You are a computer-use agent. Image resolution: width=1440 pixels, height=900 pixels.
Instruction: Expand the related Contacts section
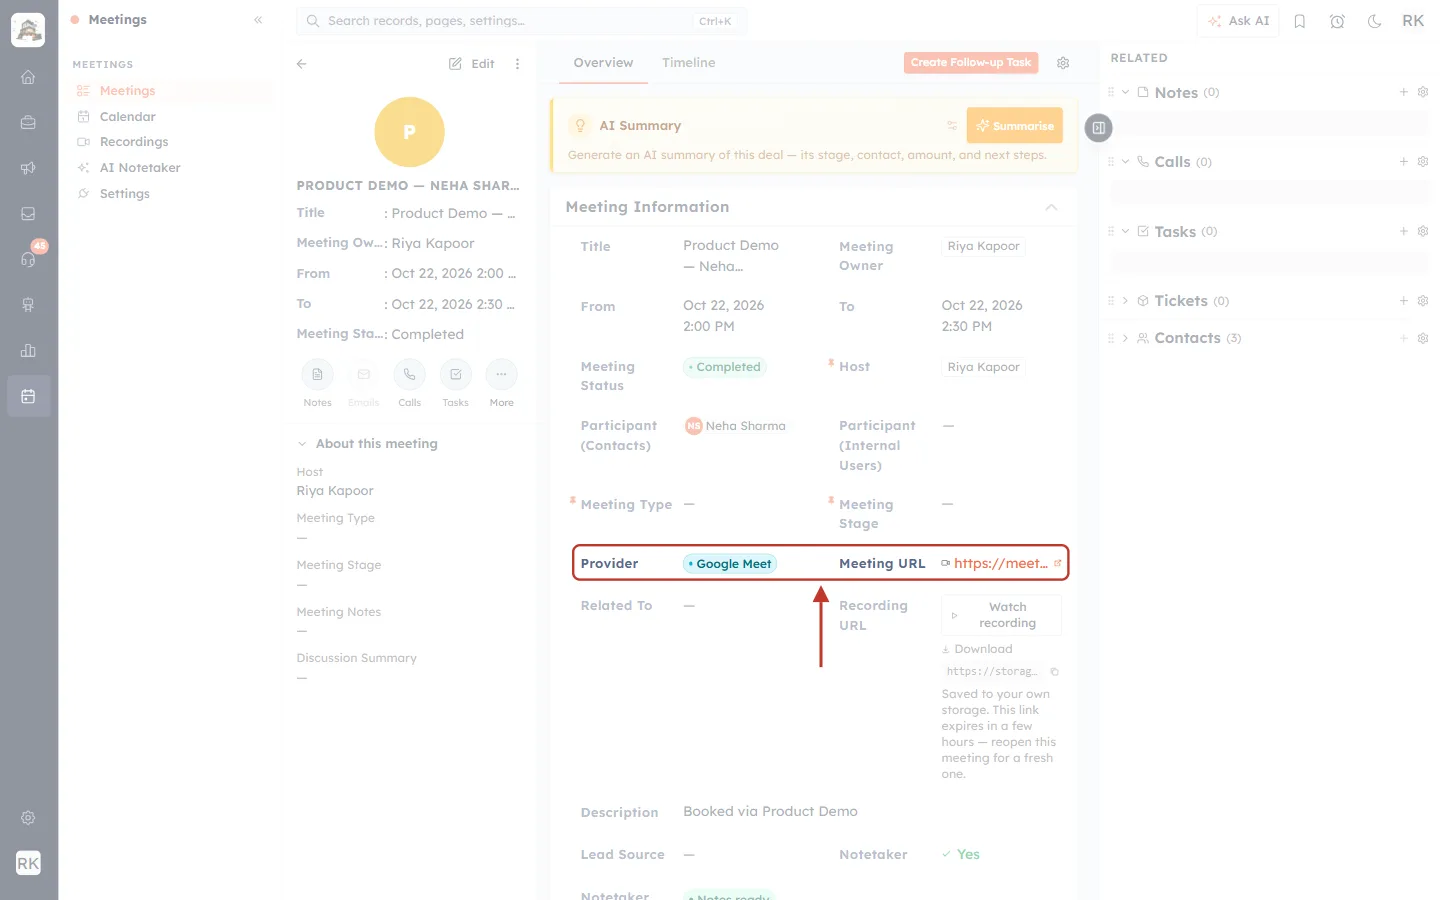tap(1125, 339)
